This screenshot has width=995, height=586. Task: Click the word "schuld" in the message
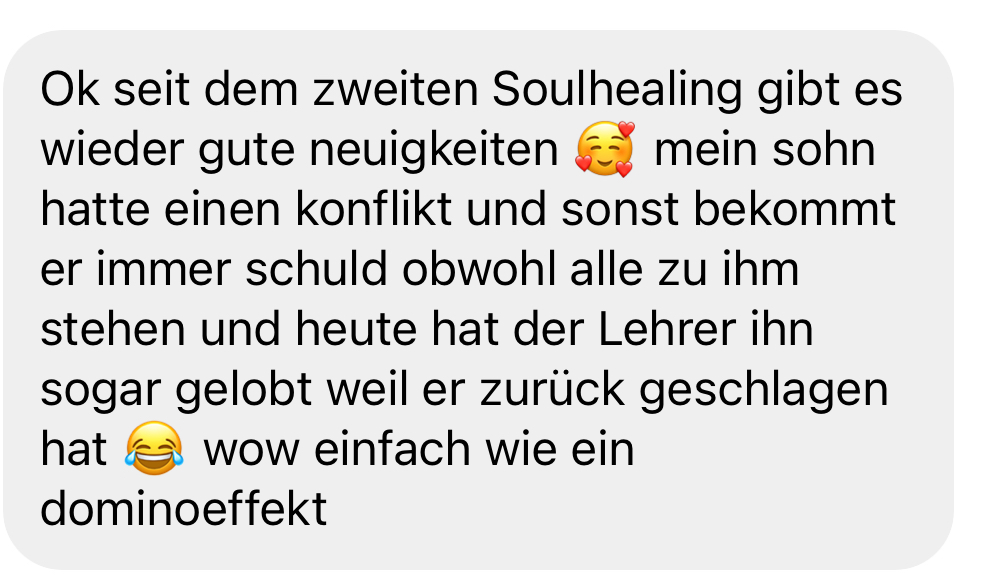click(x=316, y=270)
